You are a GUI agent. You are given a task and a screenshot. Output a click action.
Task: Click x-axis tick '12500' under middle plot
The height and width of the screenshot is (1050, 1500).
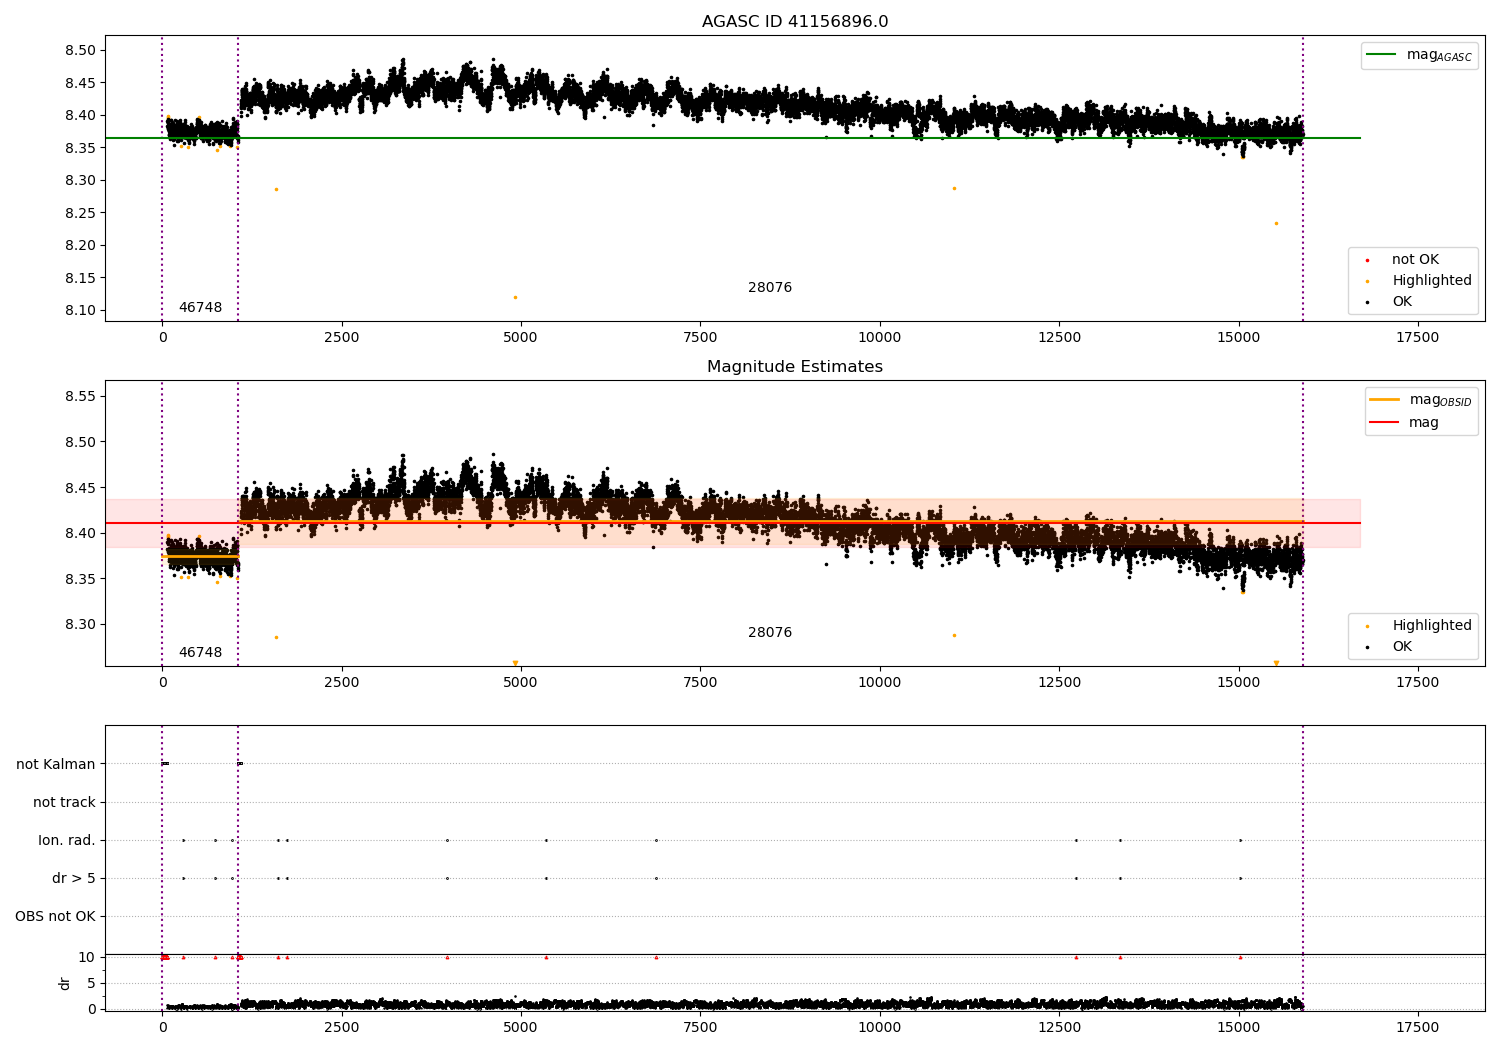click(1059, 683)
